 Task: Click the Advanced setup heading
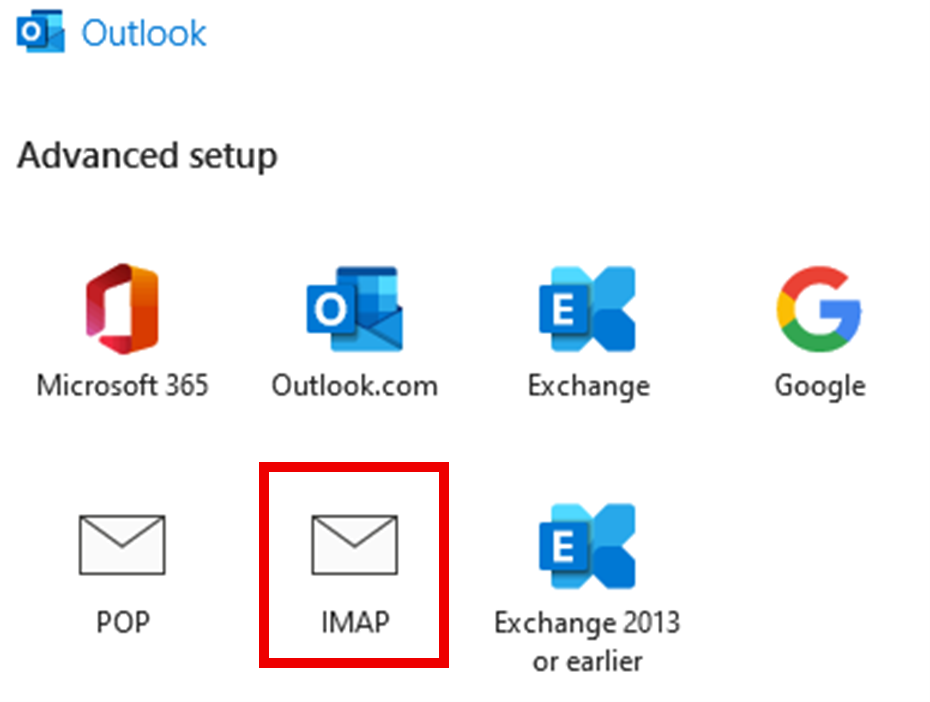click(x=147, y=156)
